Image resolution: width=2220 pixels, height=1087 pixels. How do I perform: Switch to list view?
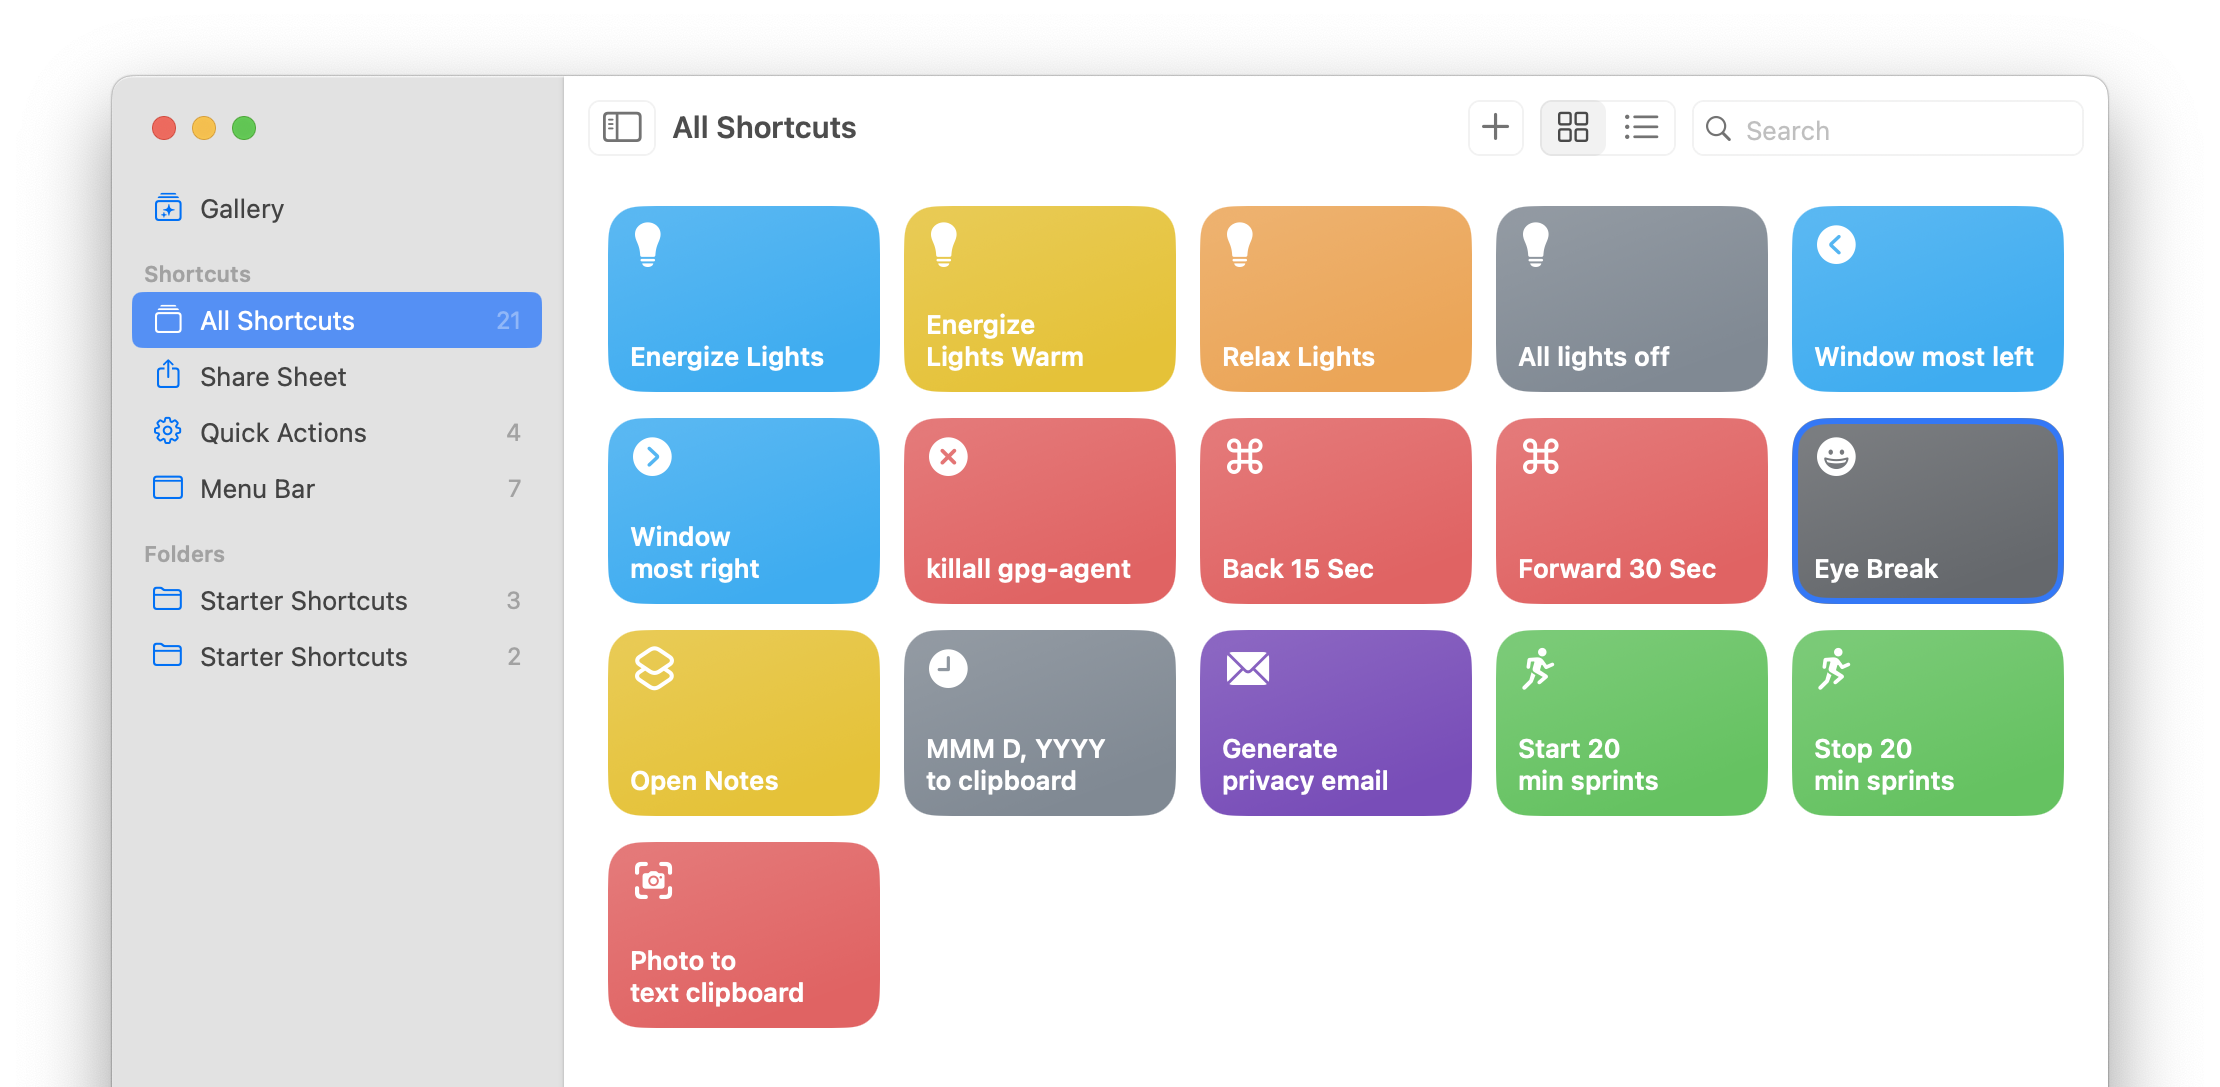(x=1640, y=127)
